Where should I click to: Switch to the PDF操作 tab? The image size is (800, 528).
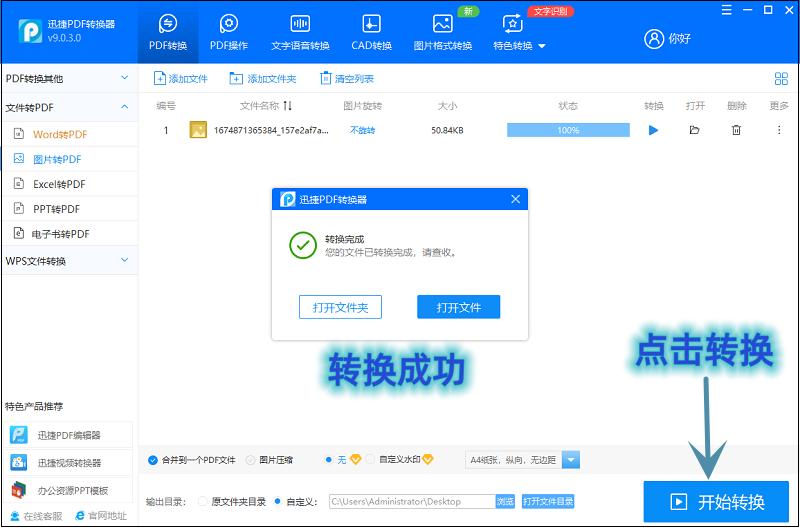(229, 33)
